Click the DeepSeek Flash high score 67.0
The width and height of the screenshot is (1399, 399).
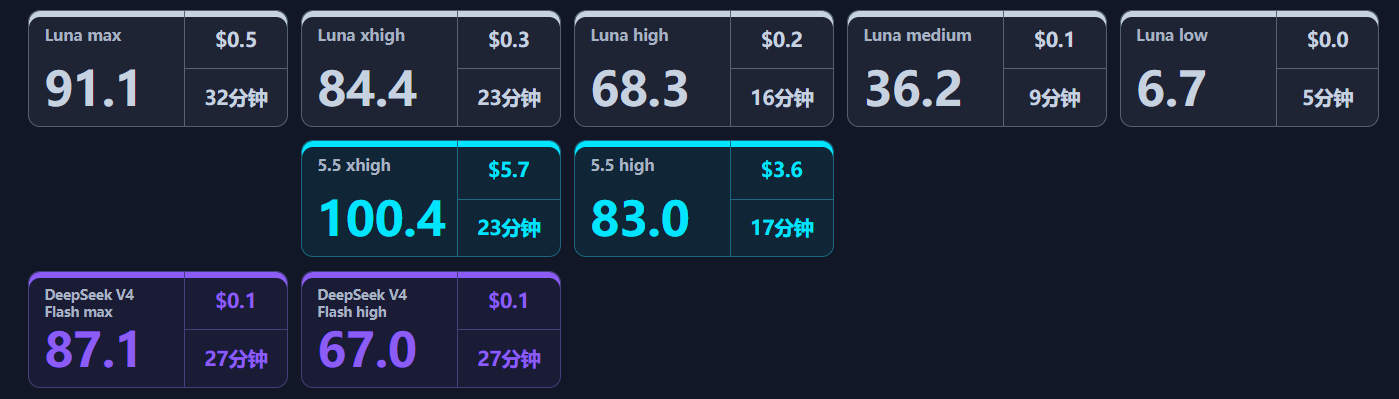pos(367,350)
